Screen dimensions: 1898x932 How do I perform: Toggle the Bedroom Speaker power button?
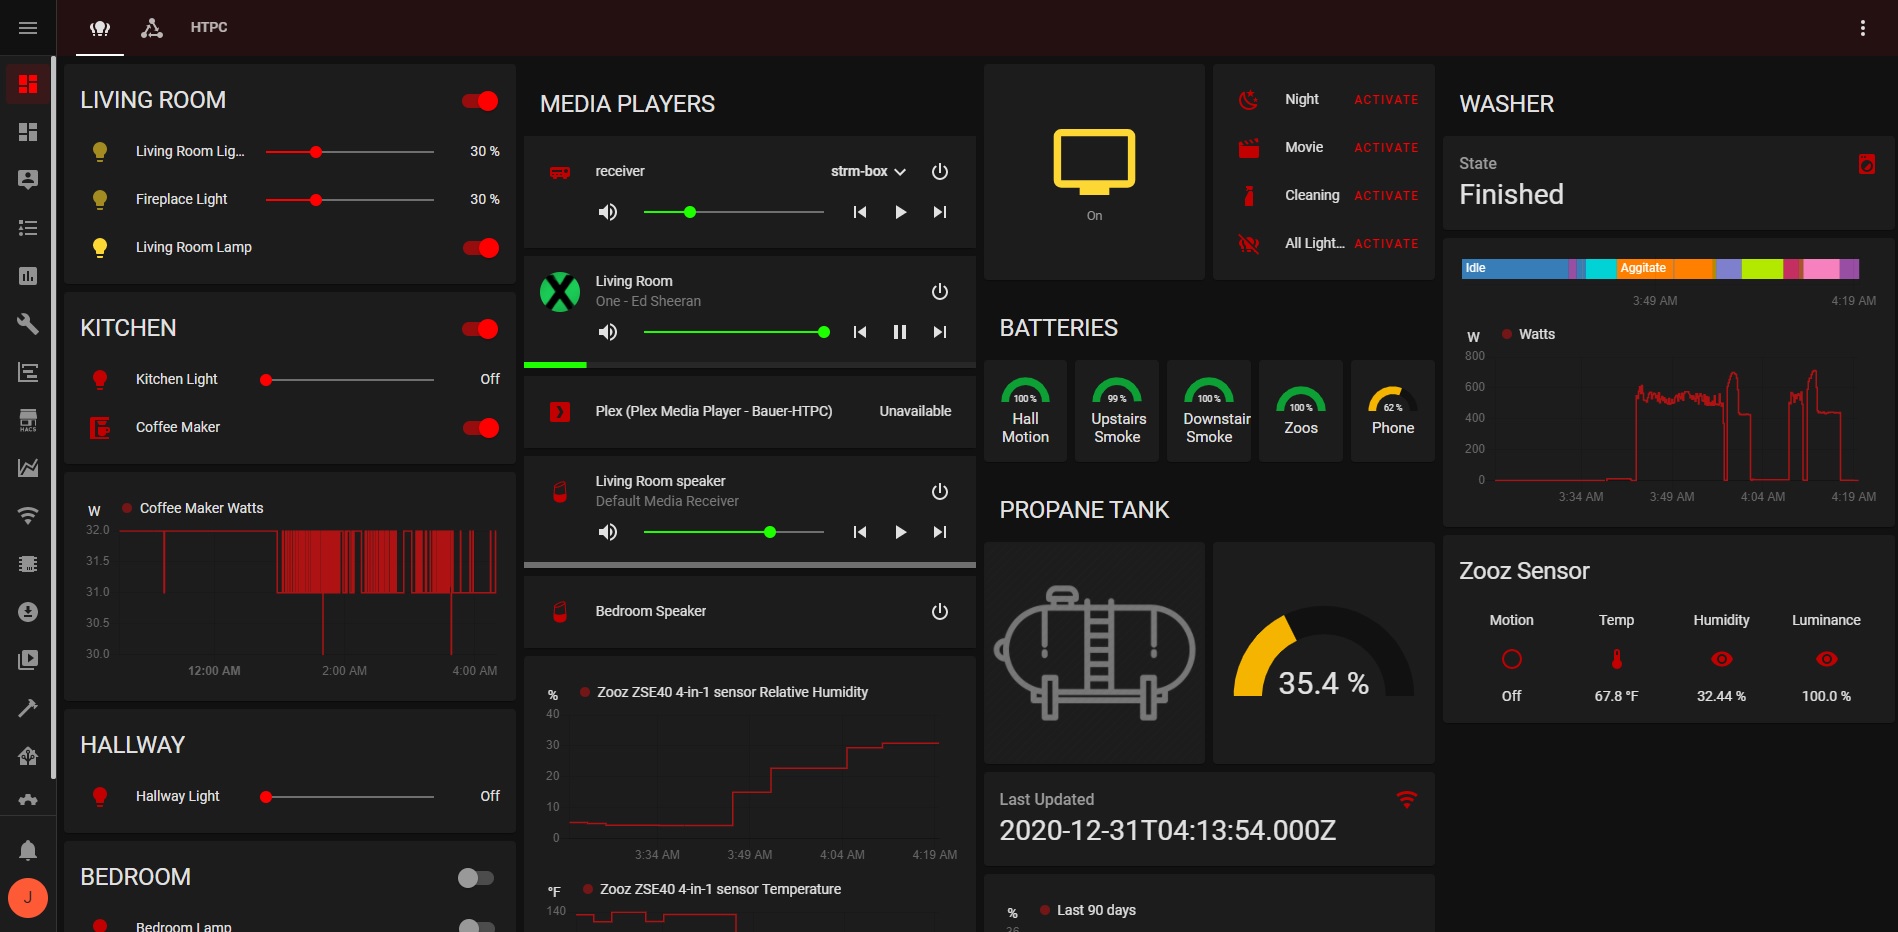click(x=939, y=612)
